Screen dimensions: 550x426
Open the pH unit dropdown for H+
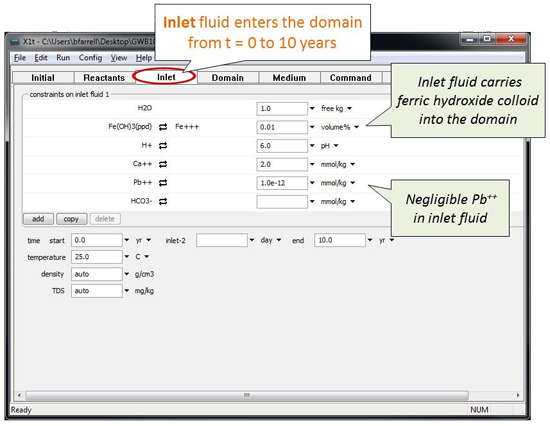click(x=336, y=146)
